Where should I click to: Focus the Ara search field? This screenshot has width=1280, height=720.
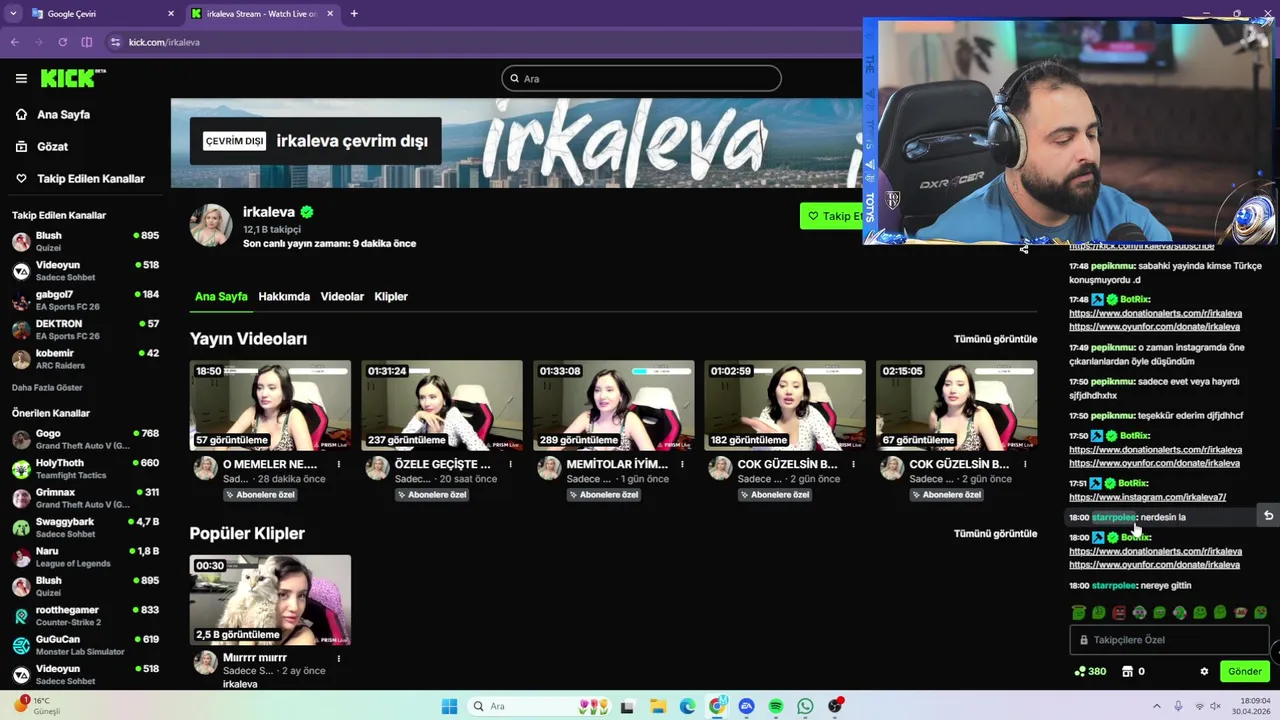click(641, 78)
